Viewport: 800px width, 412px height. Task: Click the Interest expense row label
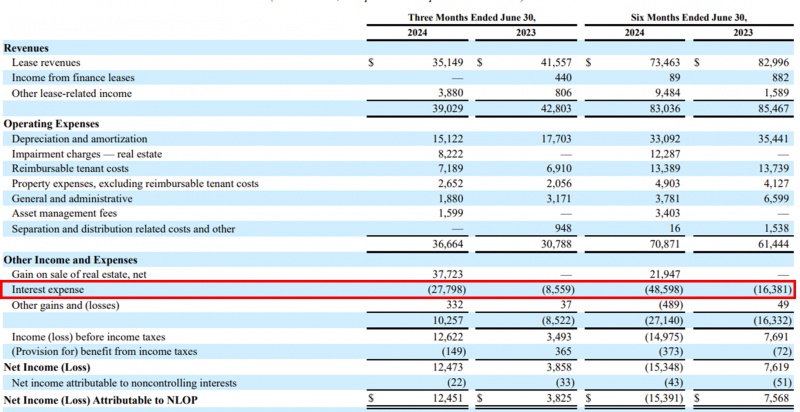(48, 289)
